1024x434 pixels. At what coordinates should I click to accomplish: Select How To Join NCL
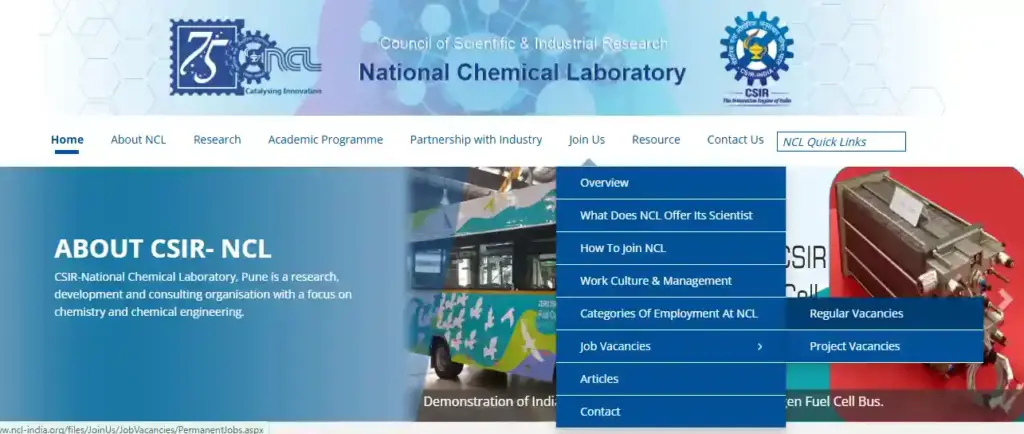click(622, 248)
